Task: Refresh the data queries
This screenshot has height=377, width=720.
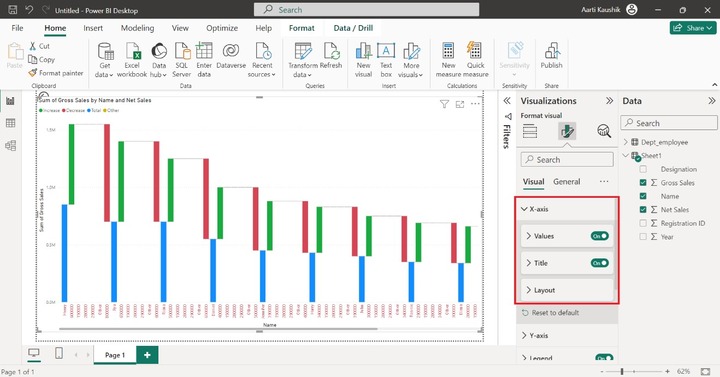Action: [331, 56]
